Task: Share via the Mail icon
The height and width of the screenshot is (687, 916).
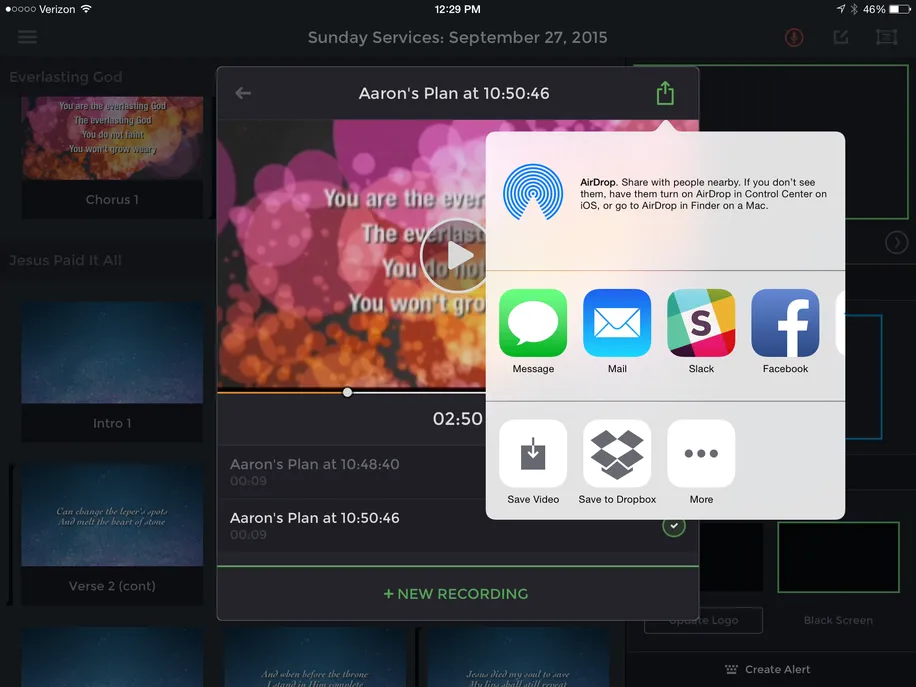Action: (617, 323)
